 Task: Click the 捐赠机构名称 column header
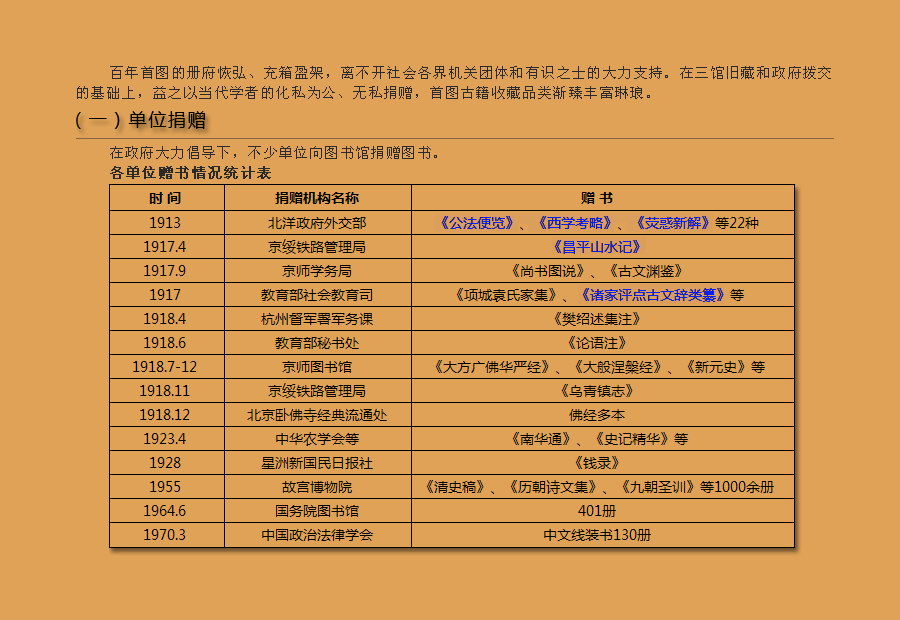click(317, 198)
